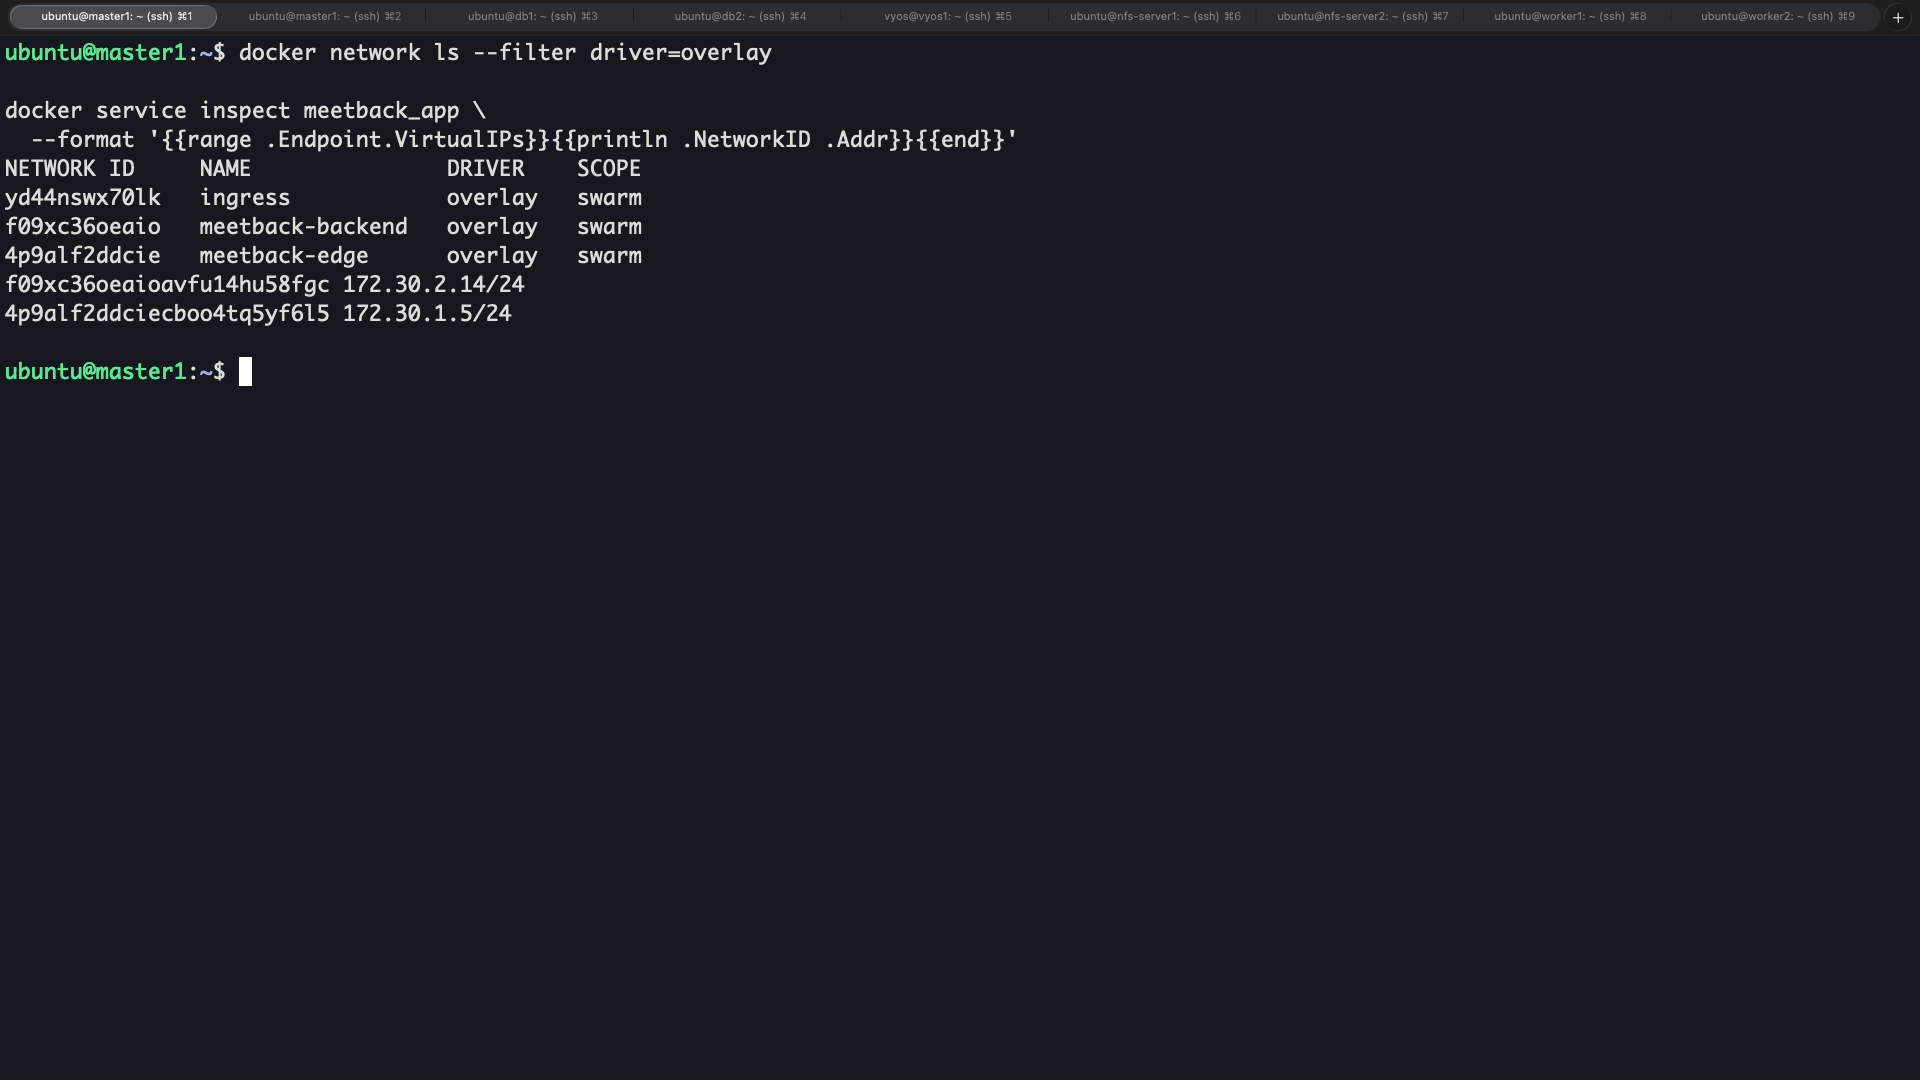
Task: Click the ingress network name
Action: click(244, 198)
